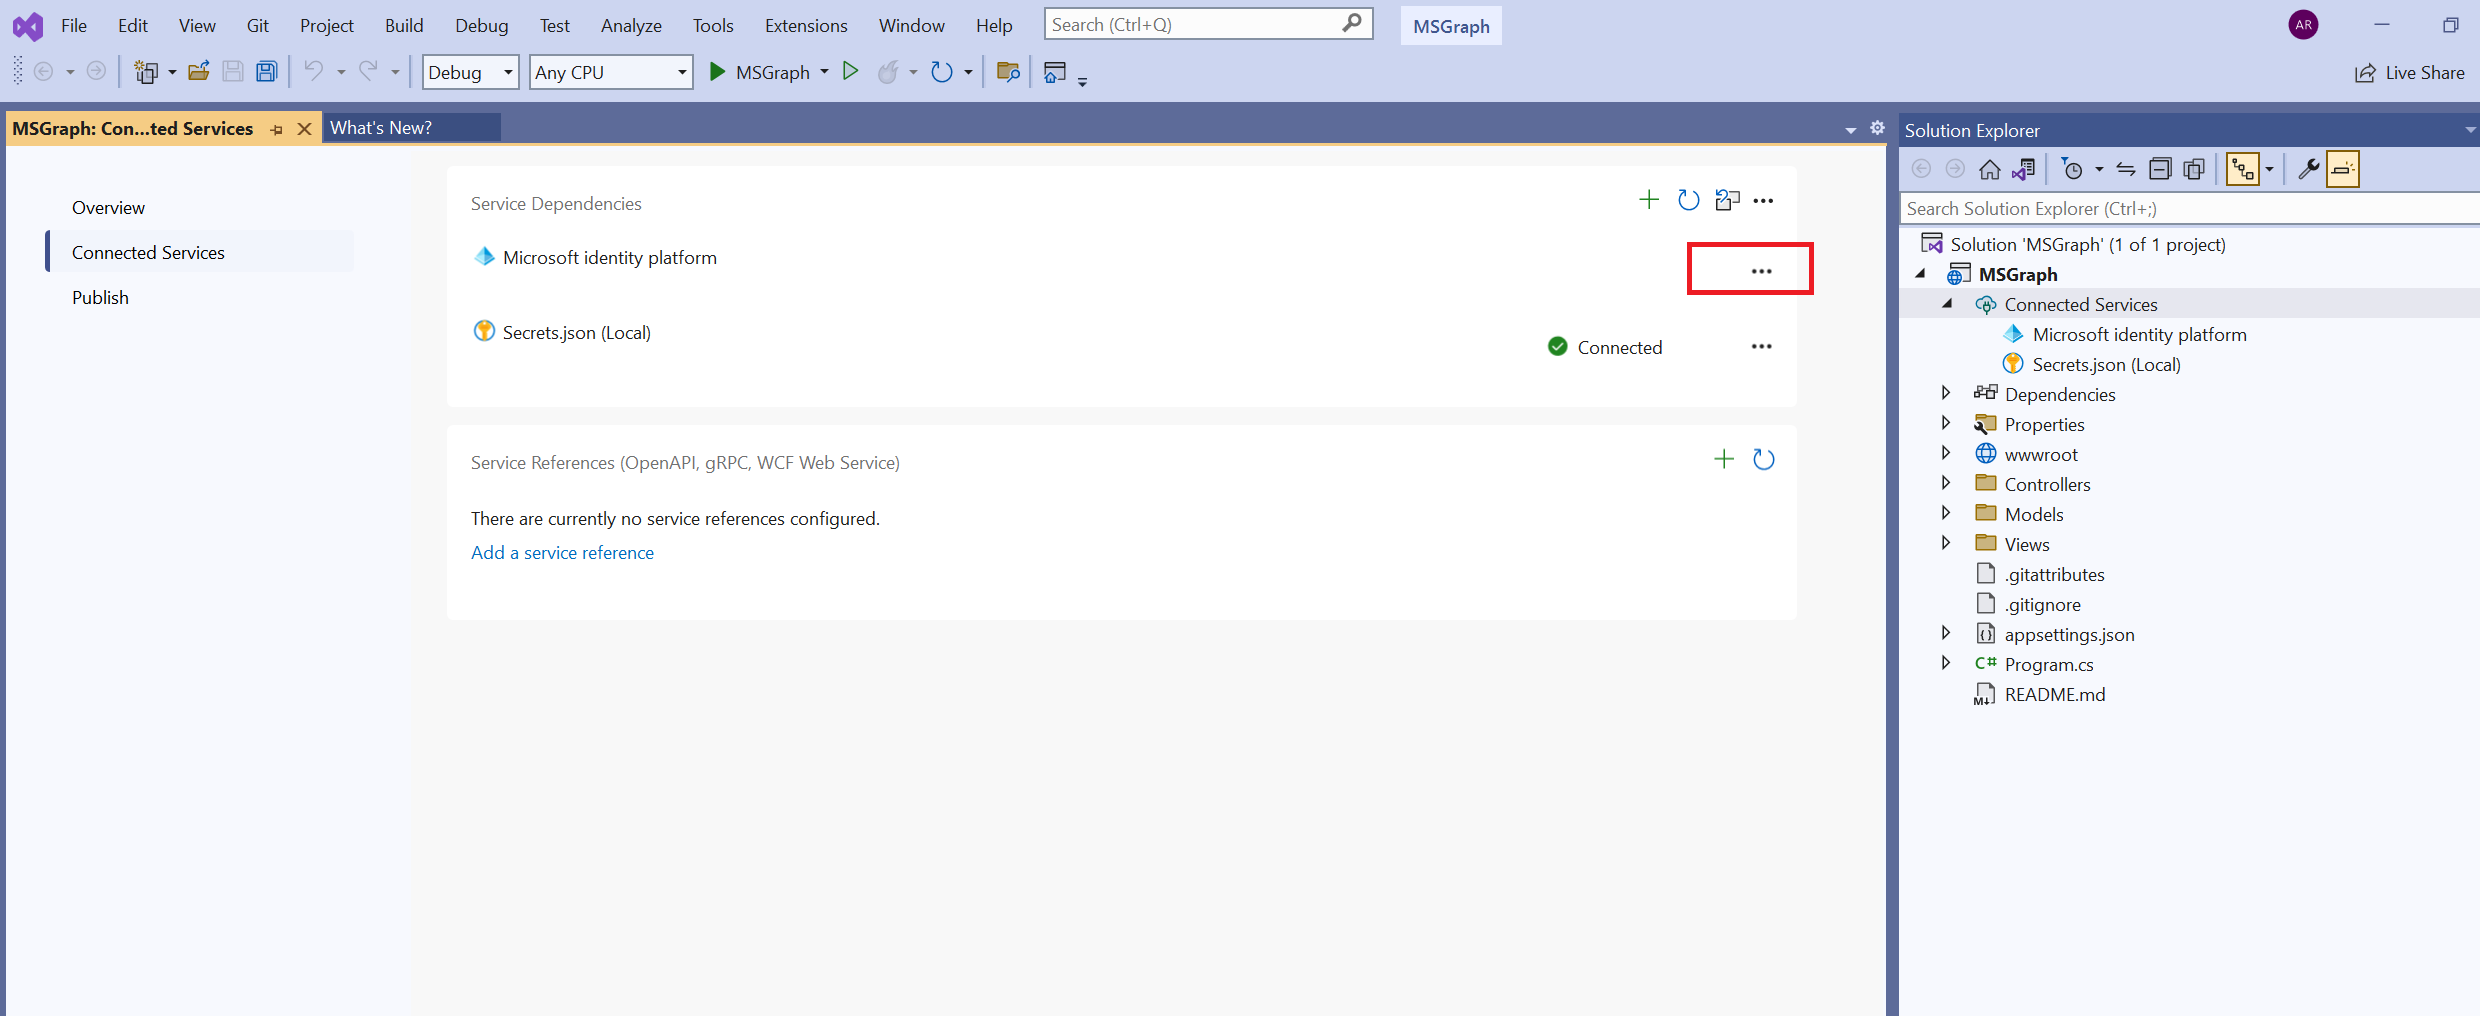The image size is (2480, 1016).
Task: Open the Analyze menu
Action: tap(631, 25)
